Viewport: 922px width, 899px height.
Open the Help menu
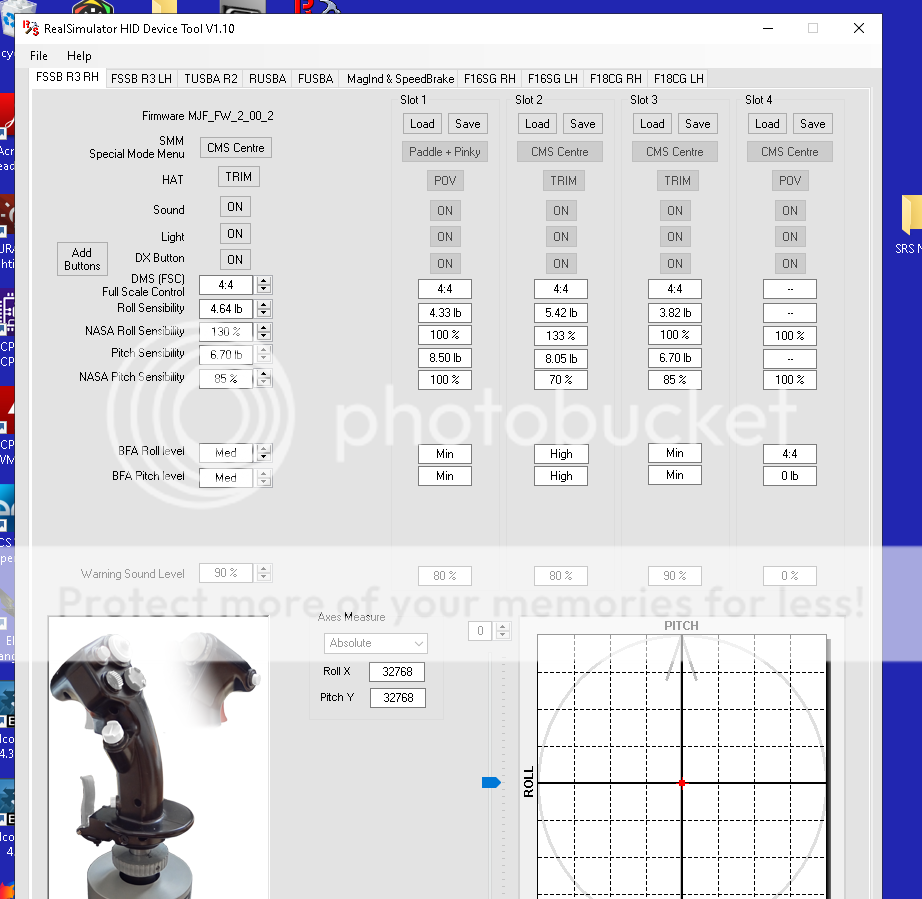point(79,56)
